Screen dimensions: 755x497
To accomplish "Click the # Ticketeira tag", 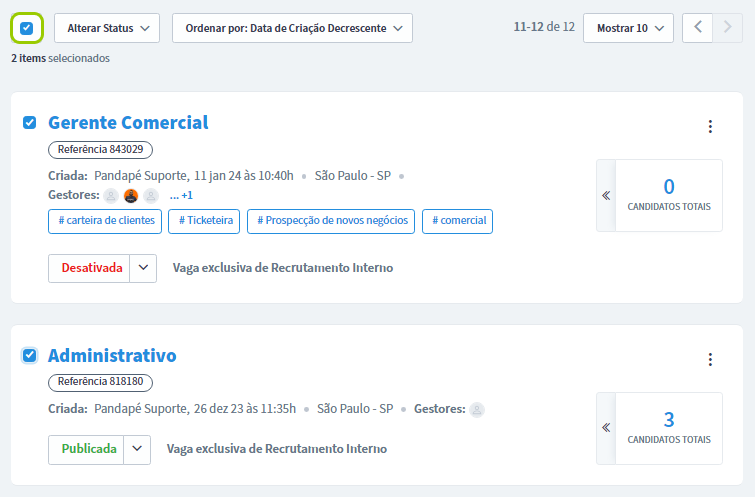I will point(204,221).
